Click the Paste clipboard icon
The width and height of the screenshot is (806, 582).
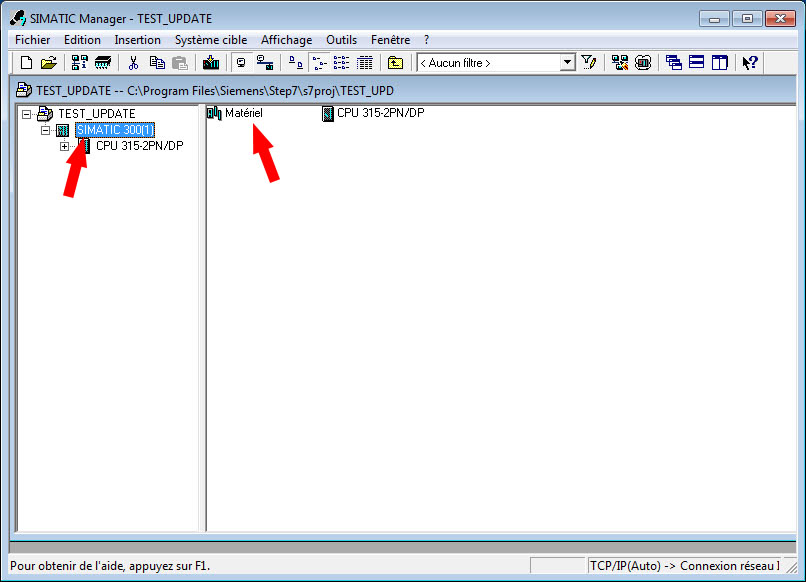click(x=179, y=63)
